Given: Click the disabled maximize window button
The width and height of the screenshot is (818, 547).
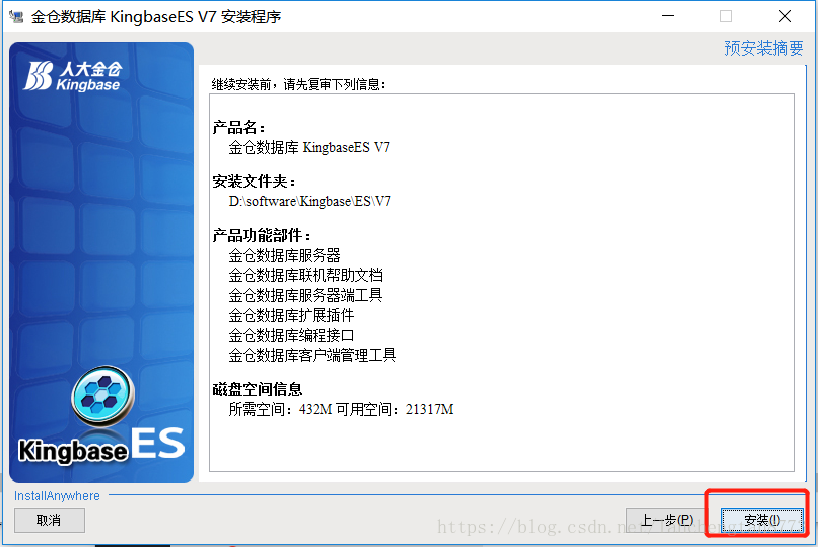Looking at the screenshot, I should [726, 16].
